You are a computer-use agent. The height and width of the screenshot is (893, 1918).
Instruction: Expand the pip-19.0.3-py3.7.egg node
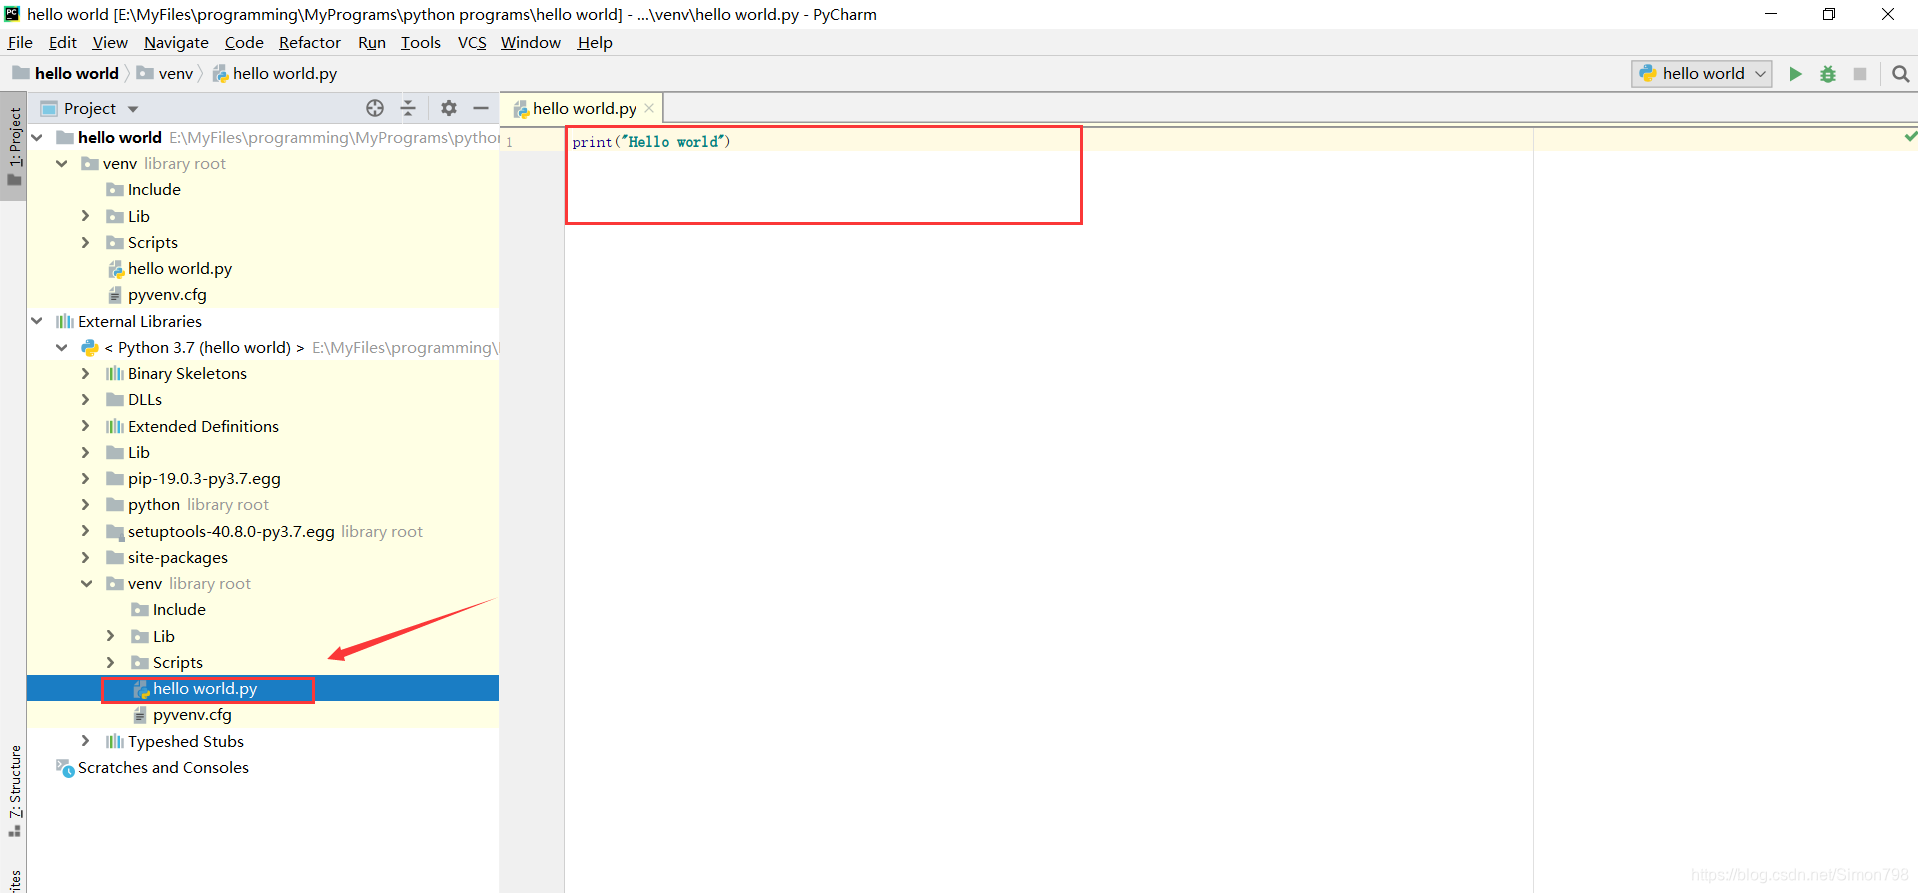[x=86, y=478]
